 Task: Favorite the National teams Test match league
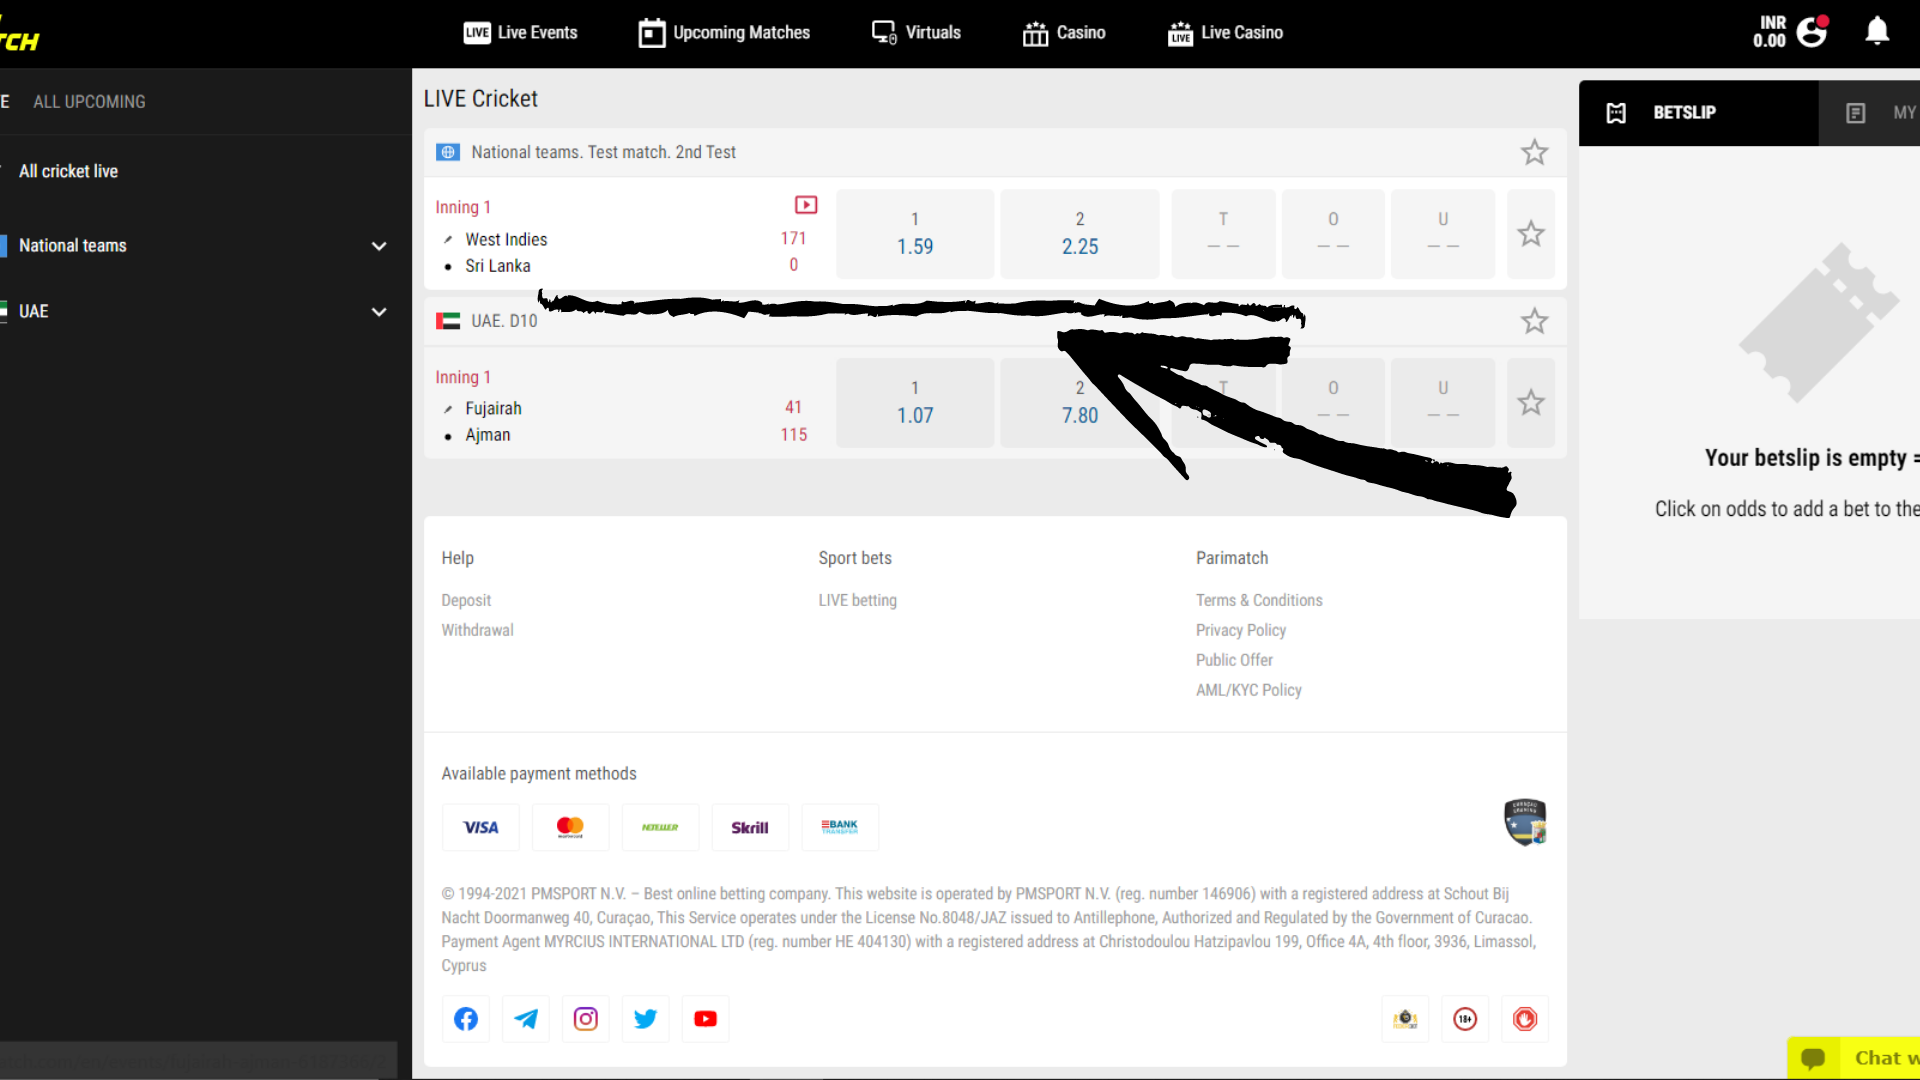(1534, 152)
